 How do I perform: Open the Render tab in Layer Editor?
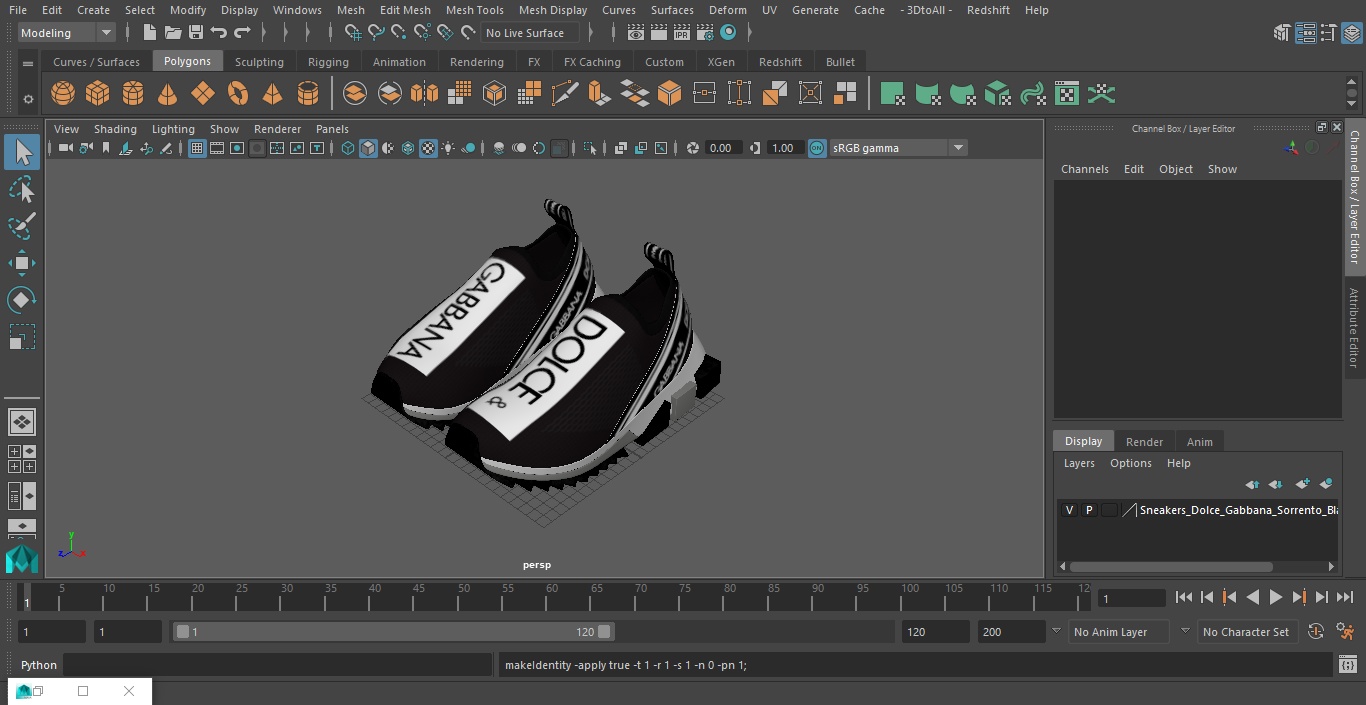pyautogui.click(x=1144, y=442)
